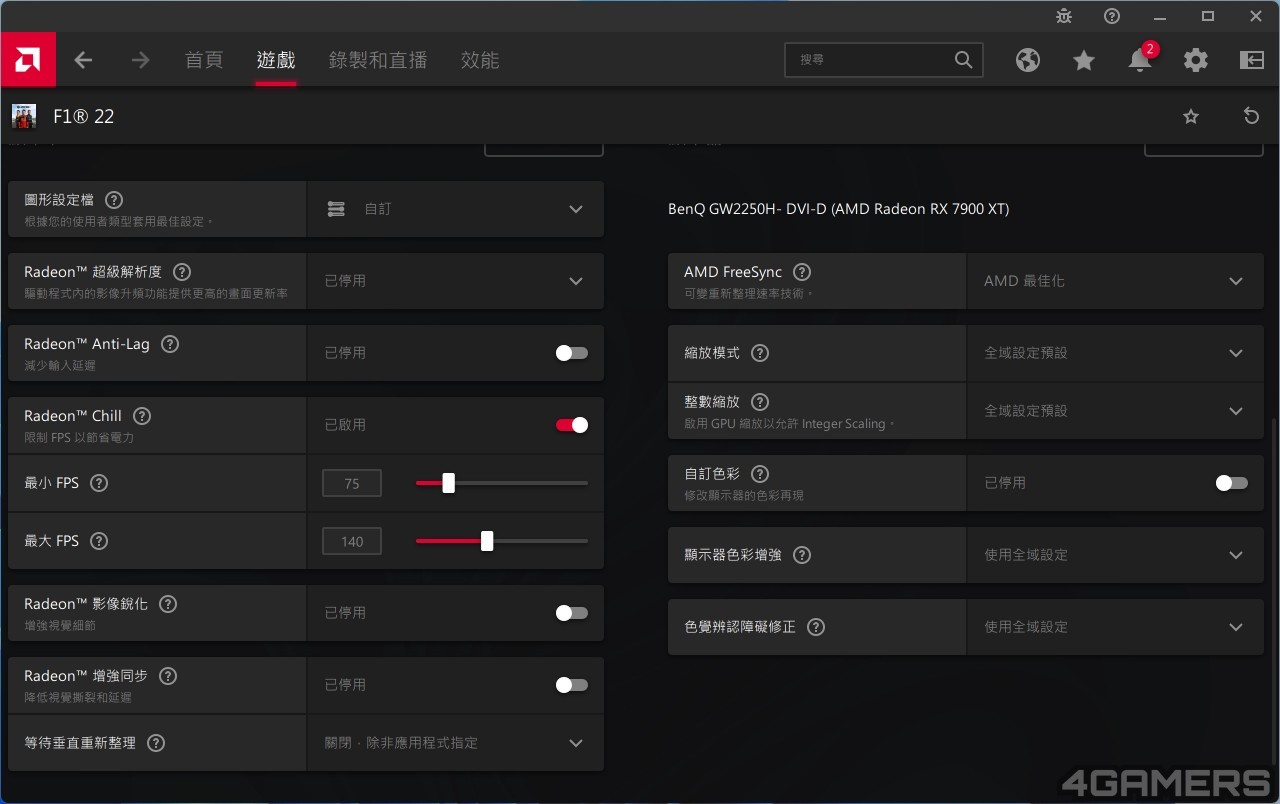This screenshot has height=804, width=1280.
Task: Show help for 顯示器色彩增強
Action: (802, 555)
